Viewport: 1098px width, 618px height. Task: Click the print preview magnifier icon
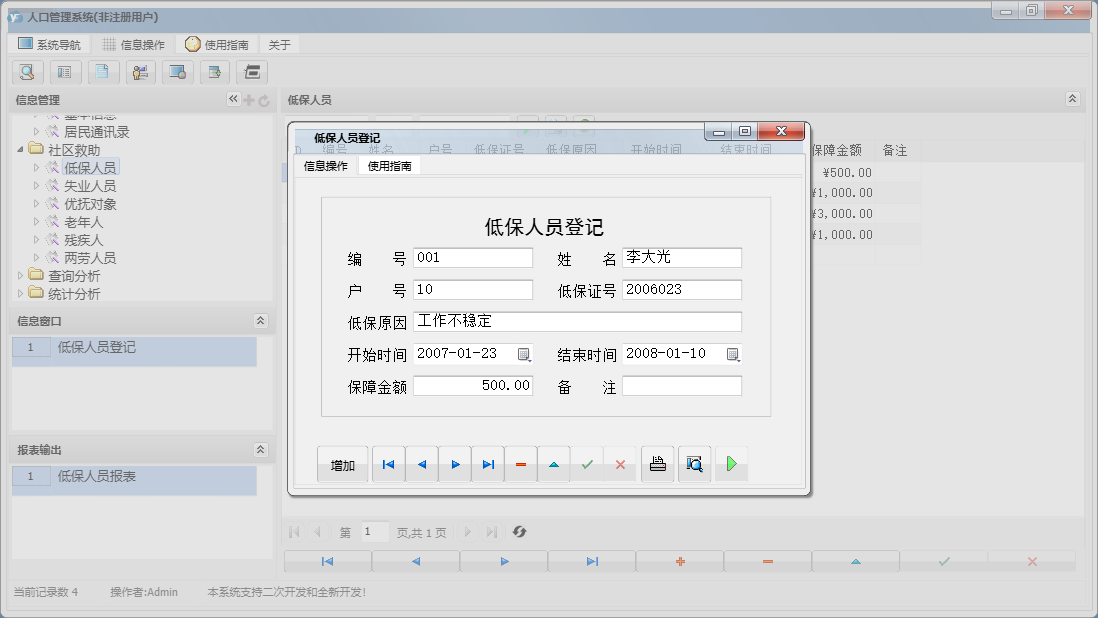[694, 464]
